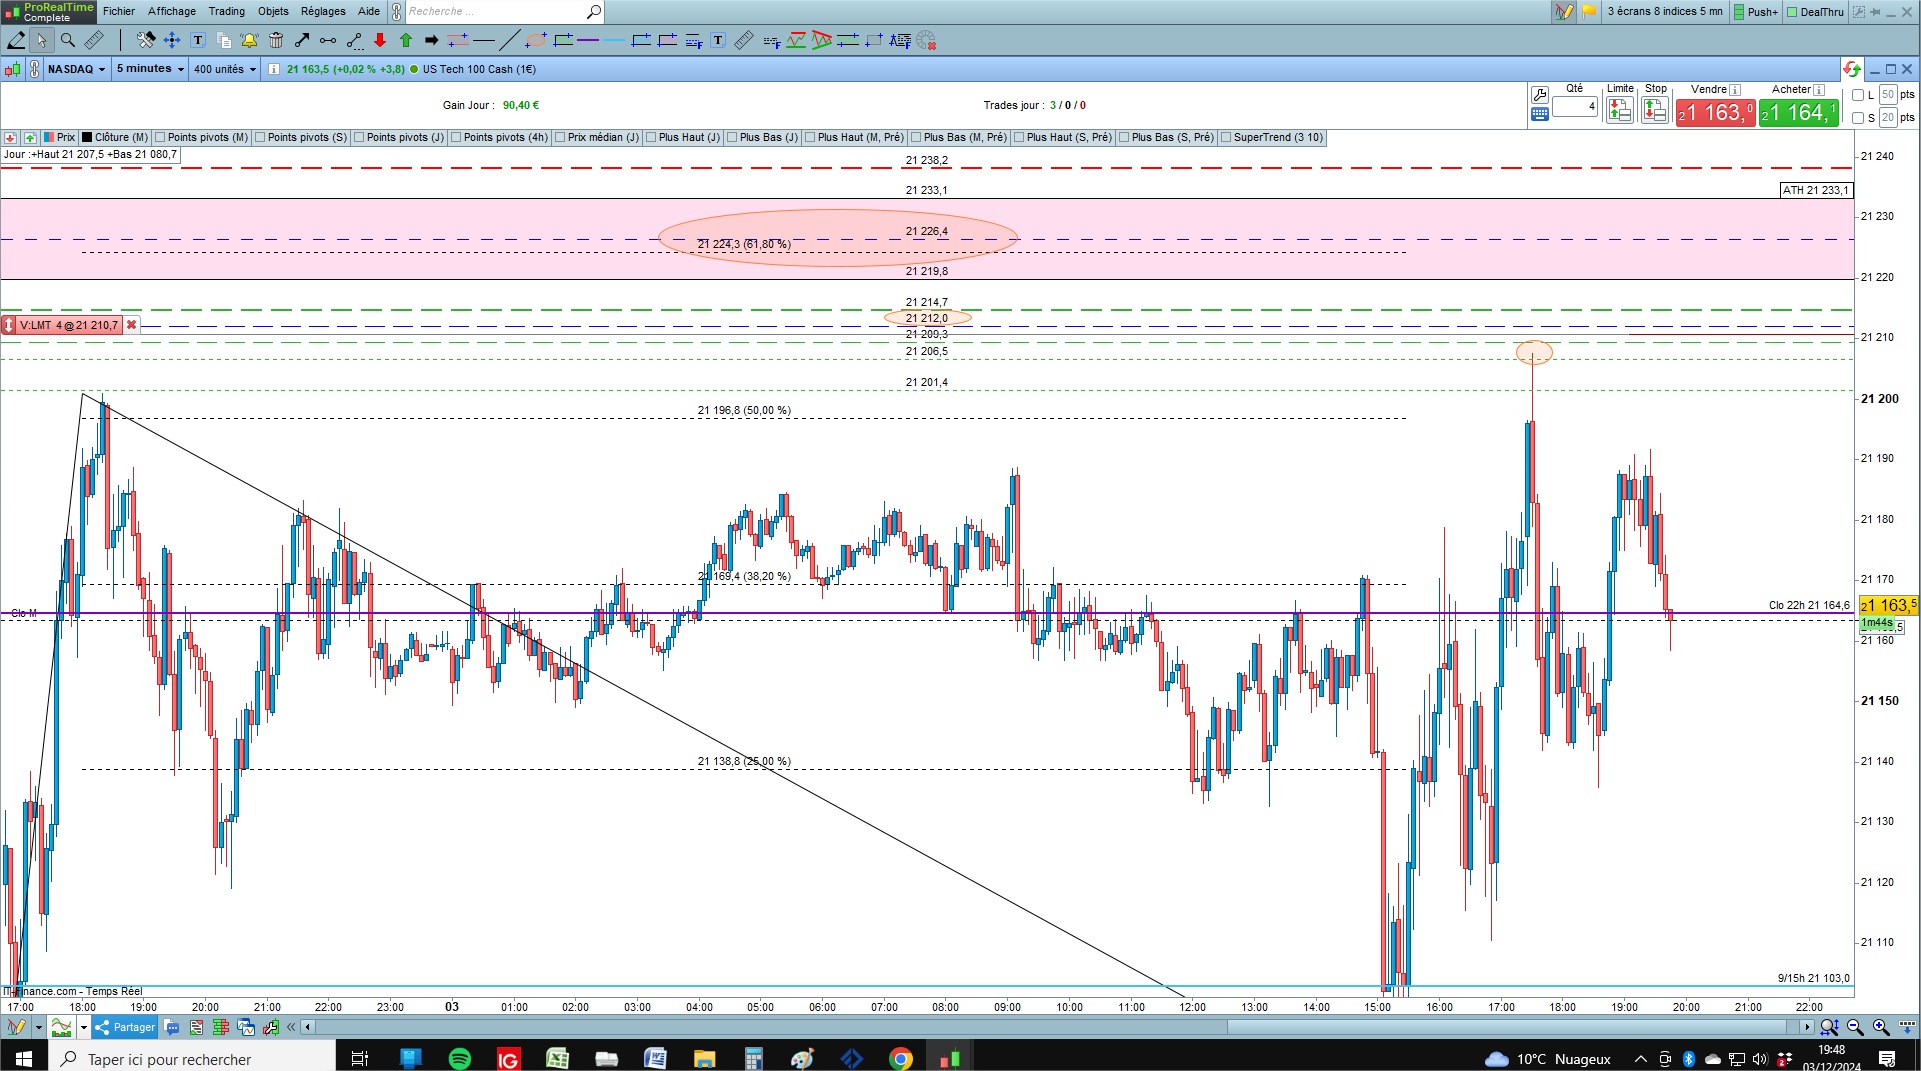Open the trash delete-objects tool
The width and height of the screenshot is (1921, 1071).
click(x=276, y=40)
